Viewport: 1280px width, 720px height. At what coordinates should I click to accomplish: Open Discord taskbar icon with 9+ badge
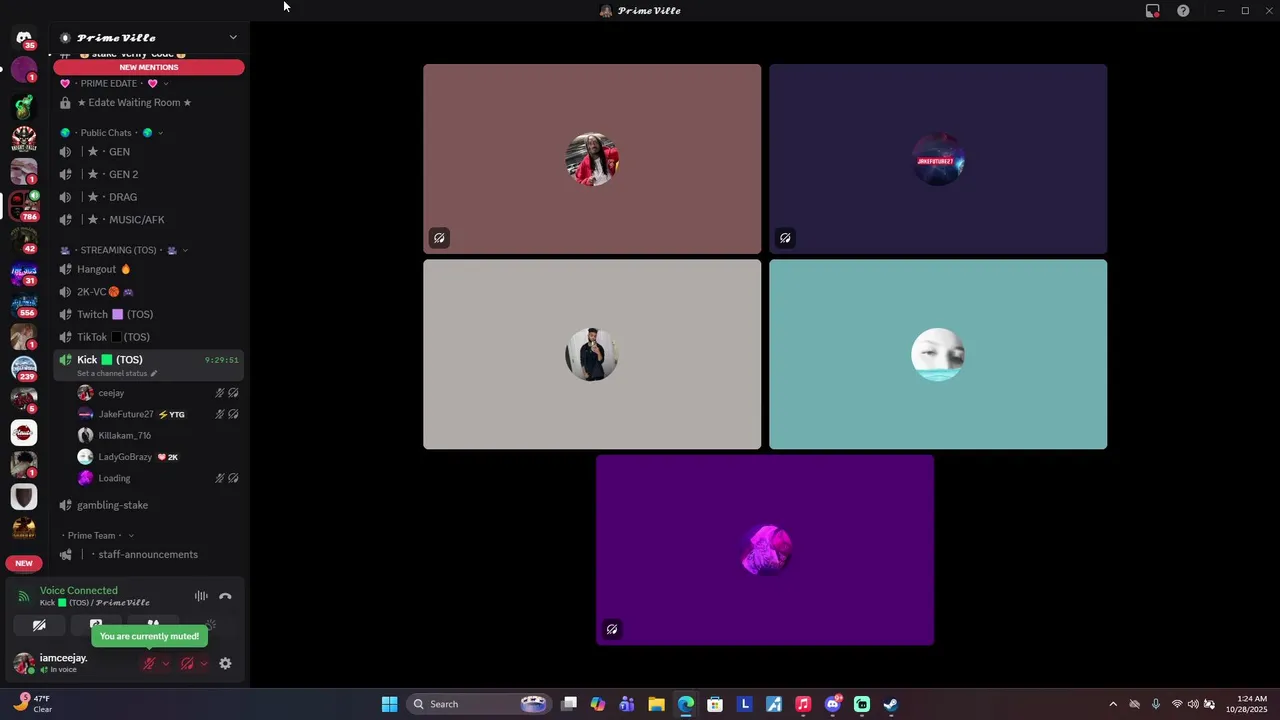pos(833,704)
